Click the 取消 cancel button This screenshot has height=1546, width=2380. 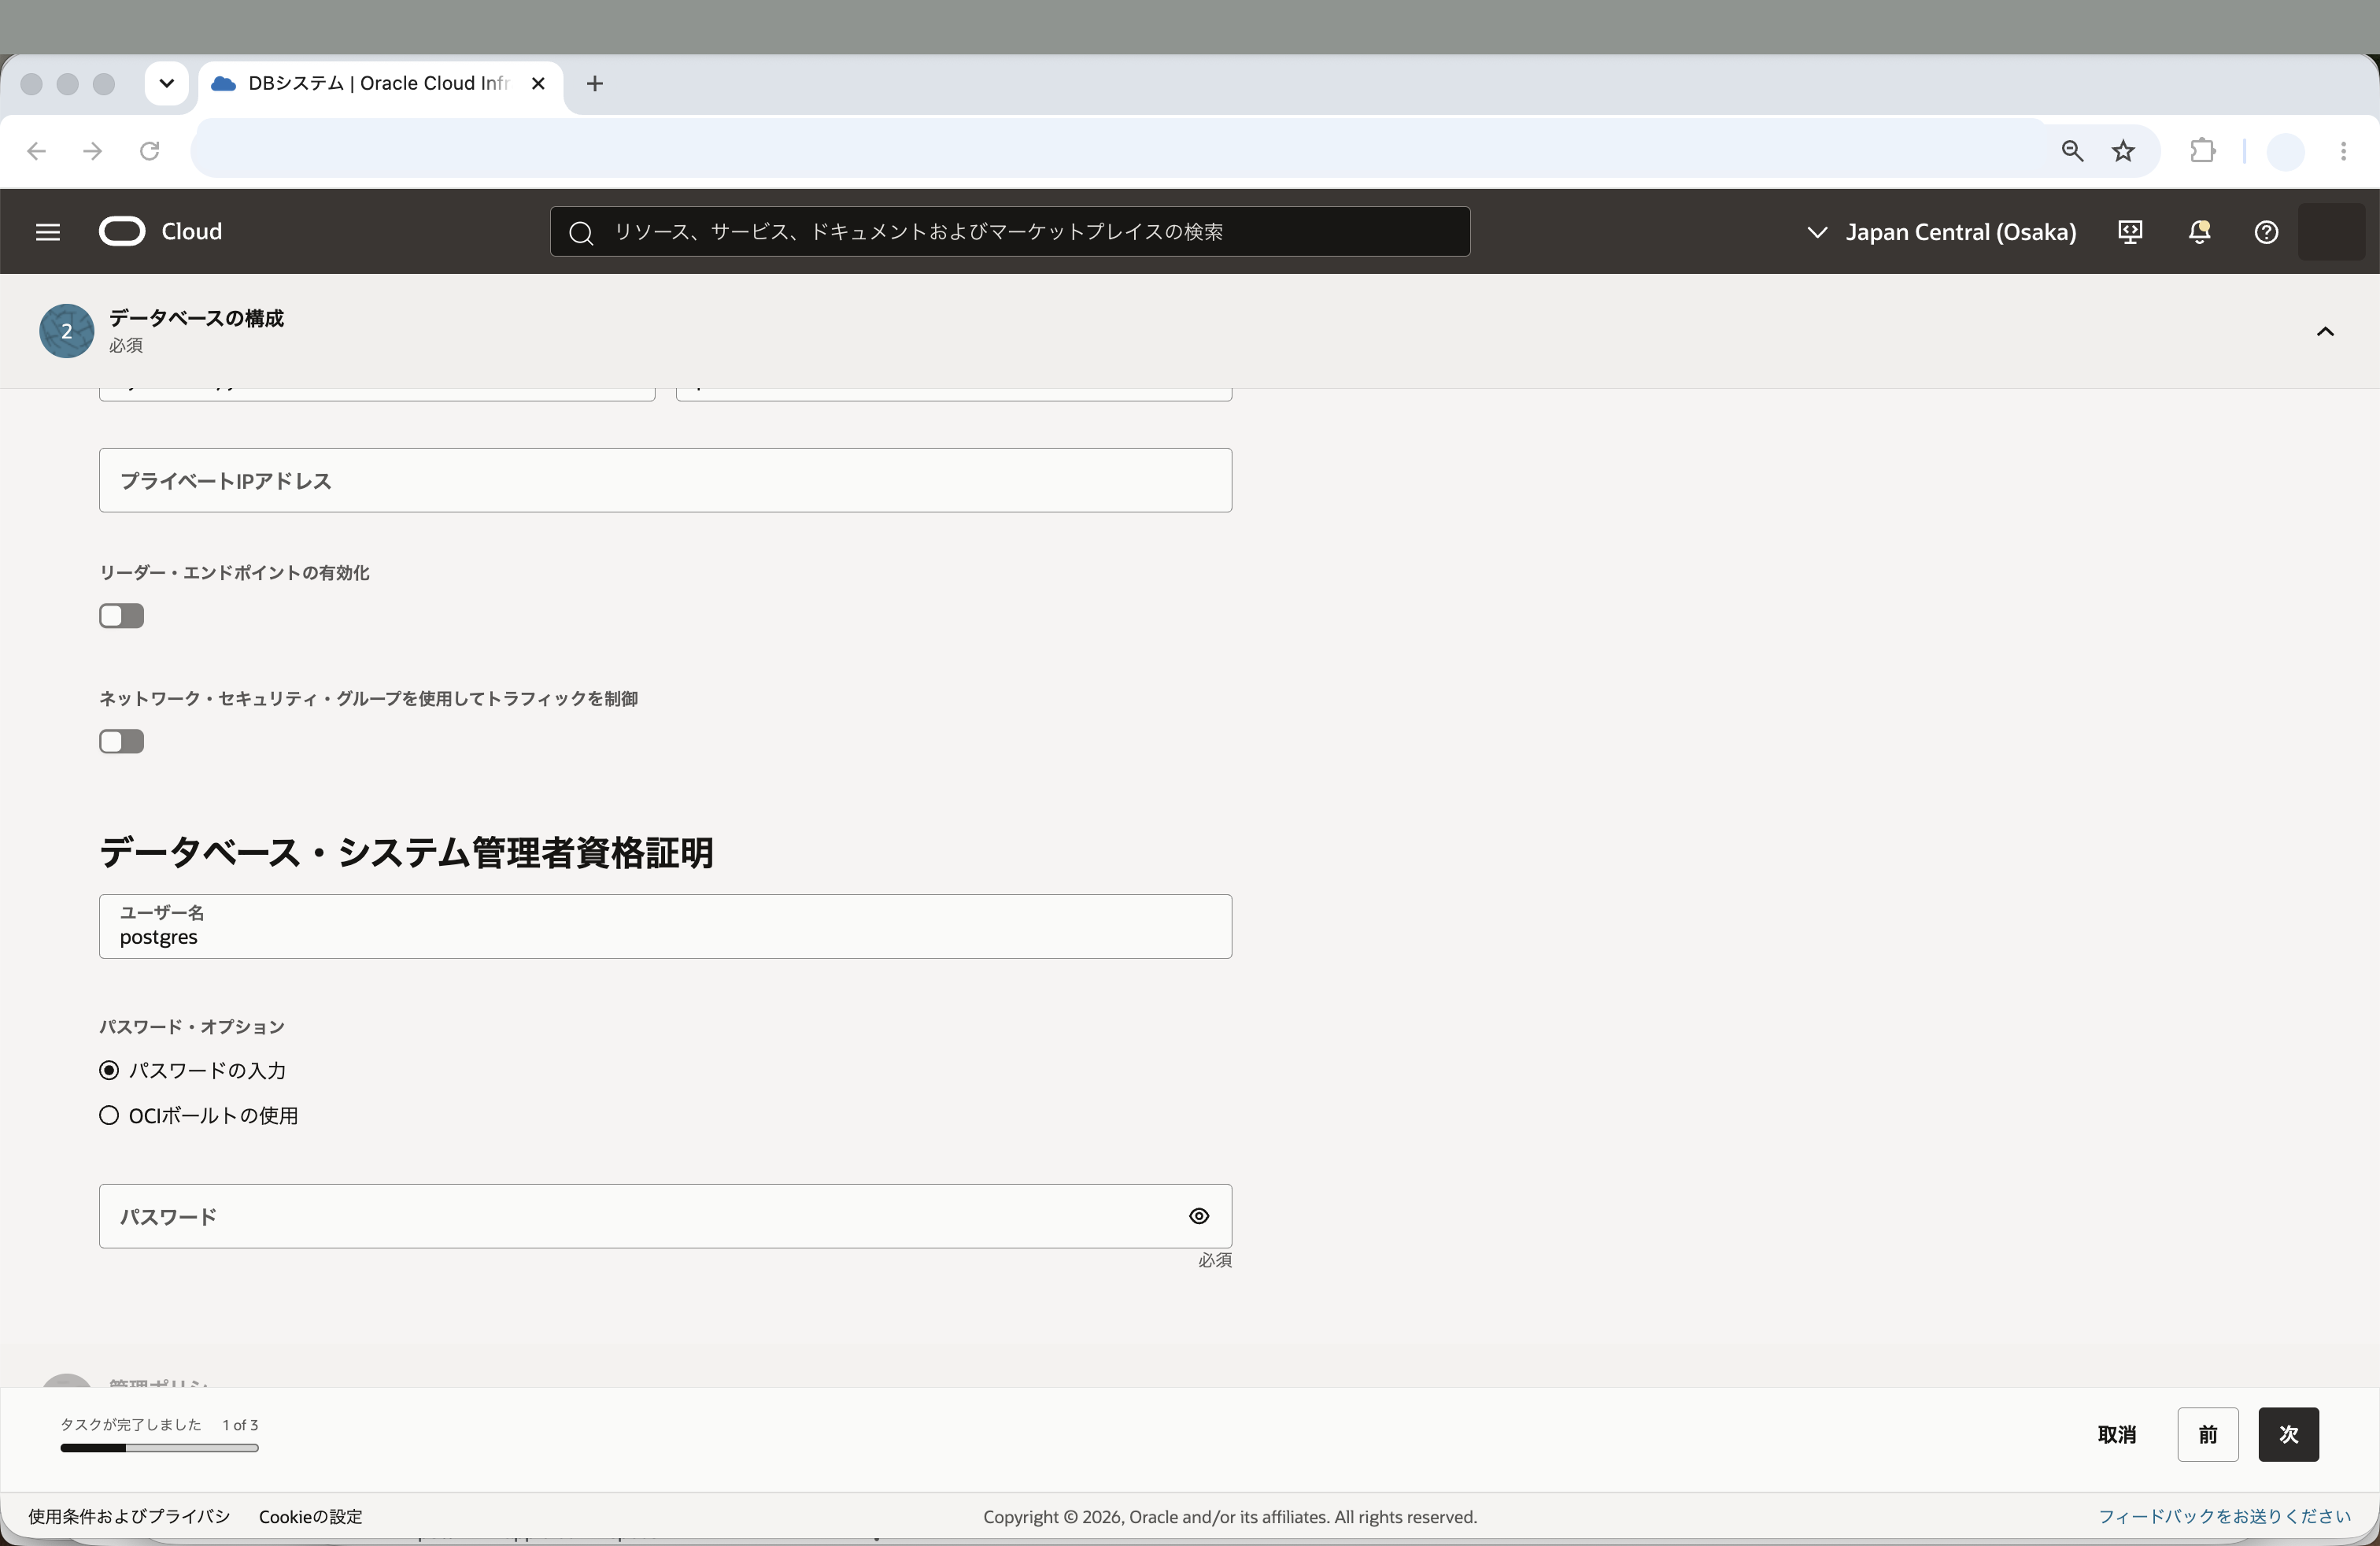(x=2116, y=1435)
